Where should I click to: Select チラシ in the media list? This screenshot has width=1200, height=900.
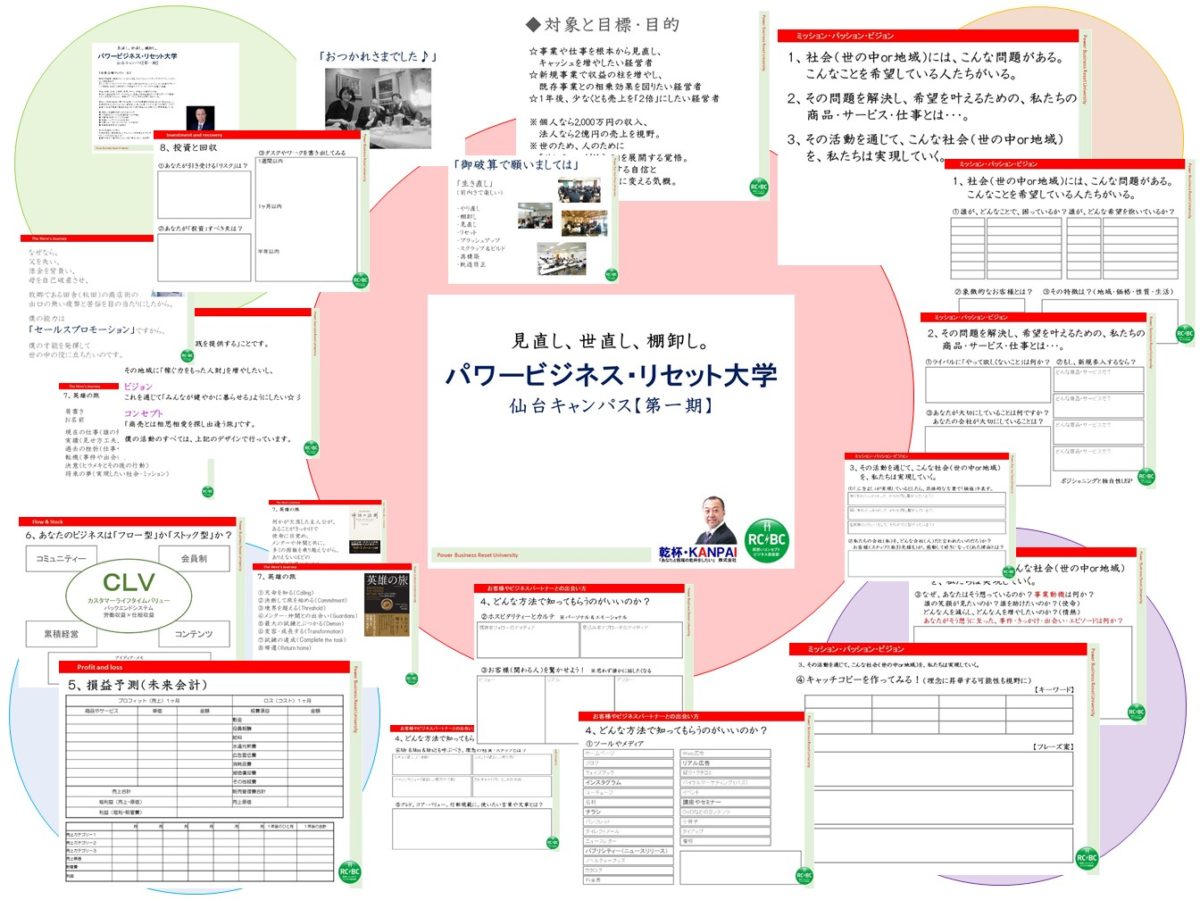click(x=627, y=812)
